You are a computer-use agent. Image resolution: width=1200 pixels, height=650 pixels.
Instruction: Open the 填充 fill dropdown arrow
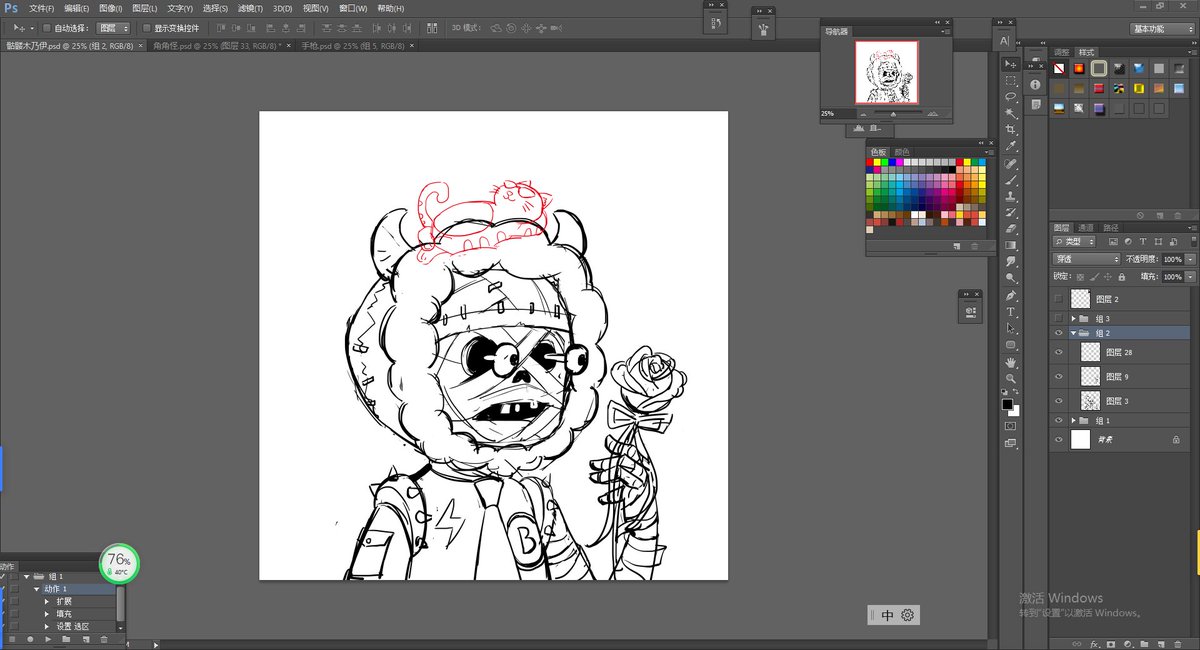[1190, 276]
